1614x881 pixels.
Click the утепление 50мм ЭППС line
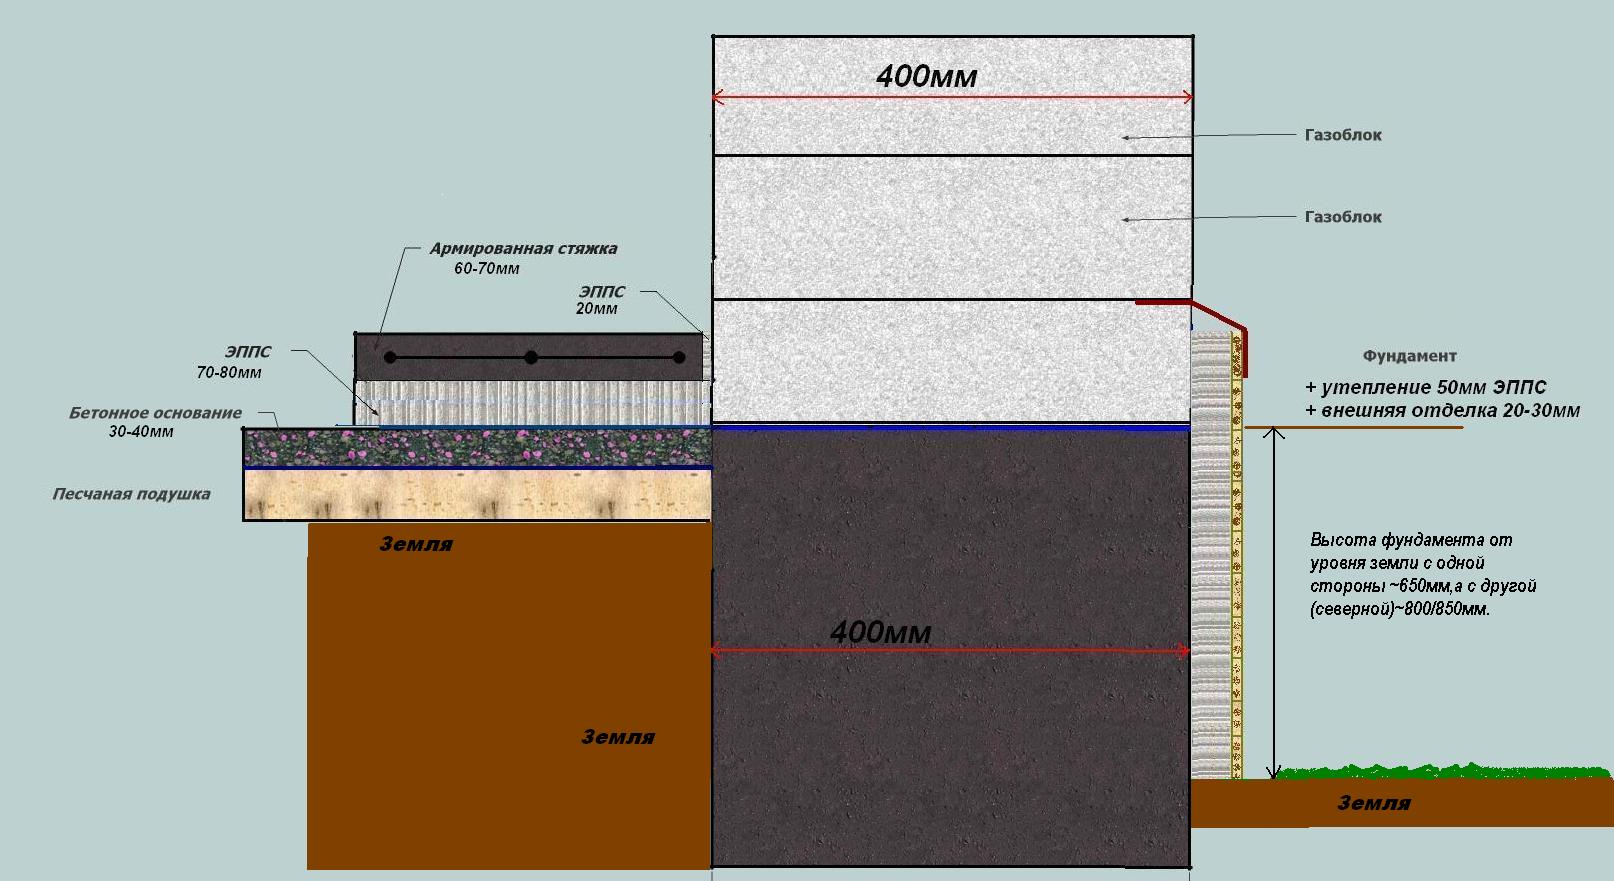[x=1426, y=387]
